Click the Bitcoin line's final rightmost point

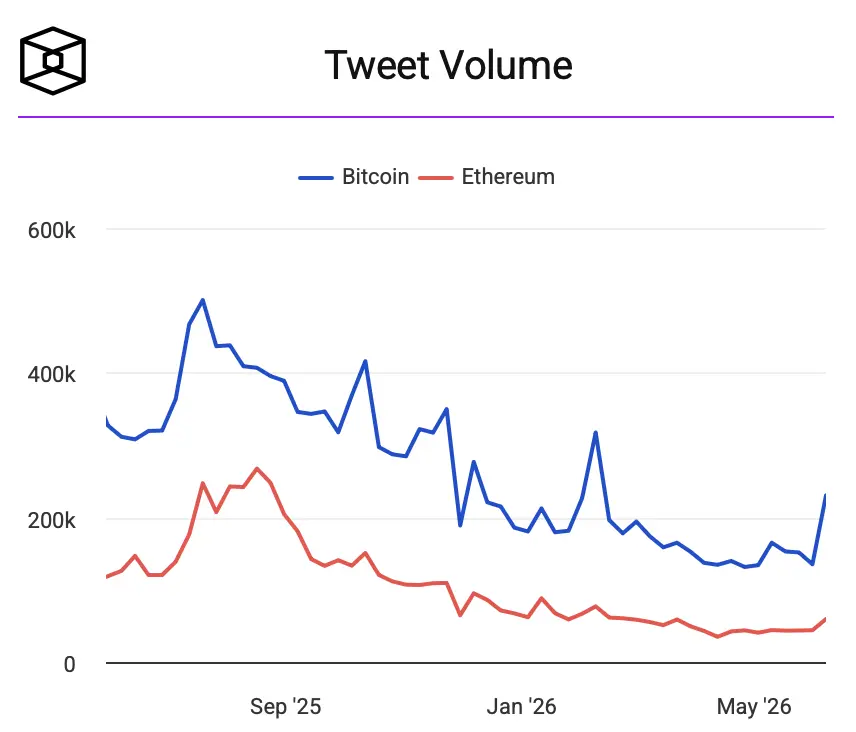[x=825, y=495]
